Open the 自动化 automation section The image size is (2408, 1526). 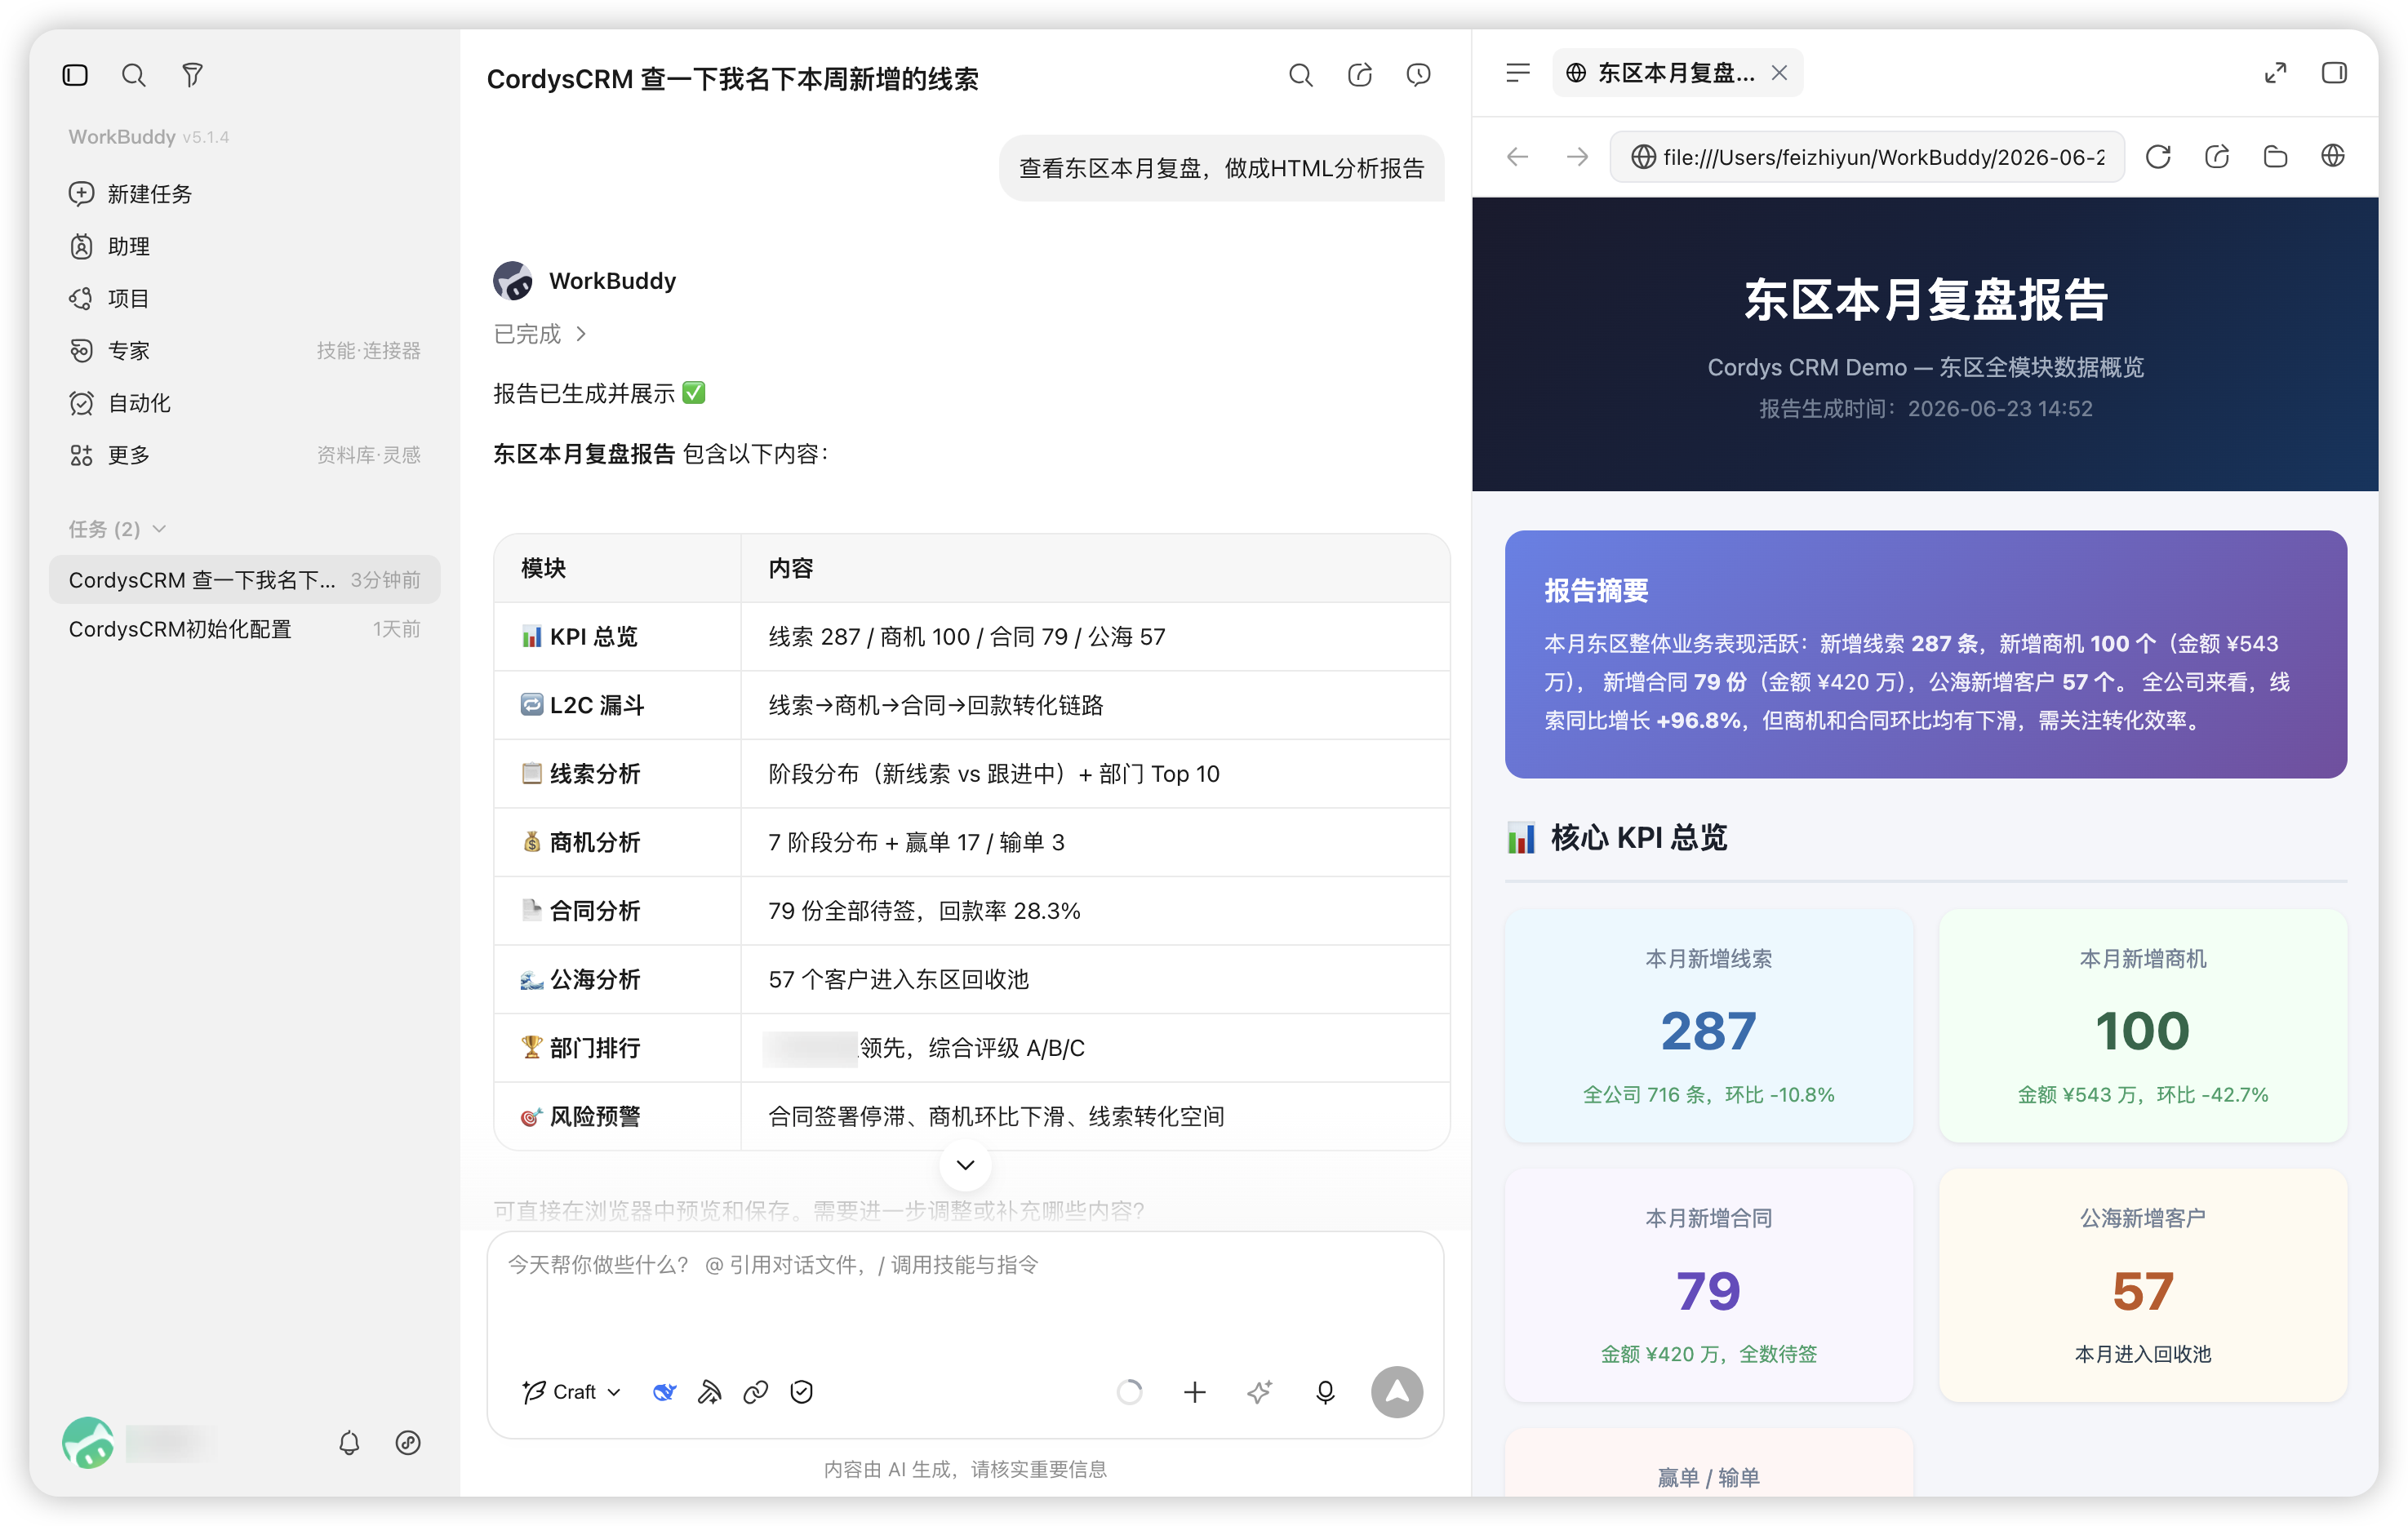pyautogui.click(x=245, y=403)
